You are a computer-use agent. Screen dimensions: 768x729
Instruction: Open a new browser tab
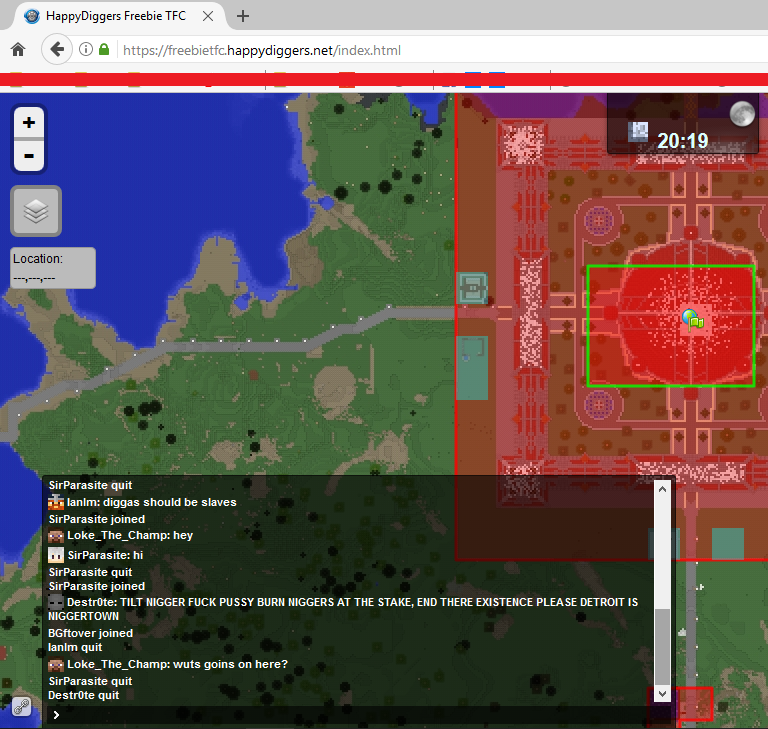[243, 16]
